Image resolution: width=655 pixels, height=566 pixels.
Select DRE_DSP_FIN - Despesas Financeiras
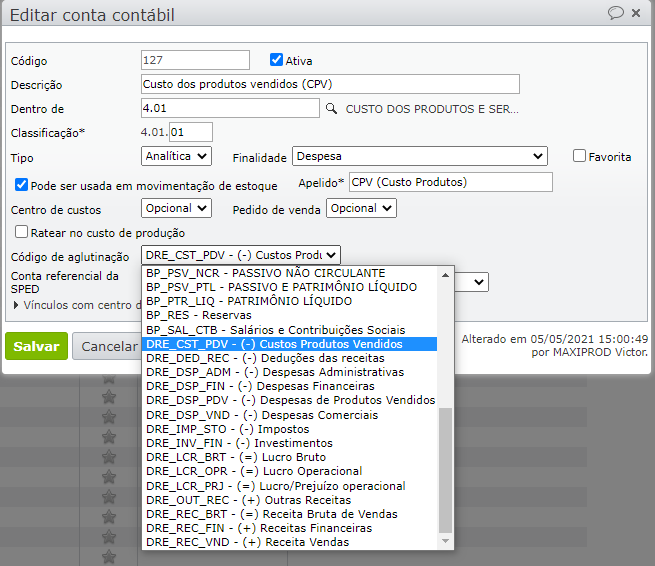pos(289,386)
